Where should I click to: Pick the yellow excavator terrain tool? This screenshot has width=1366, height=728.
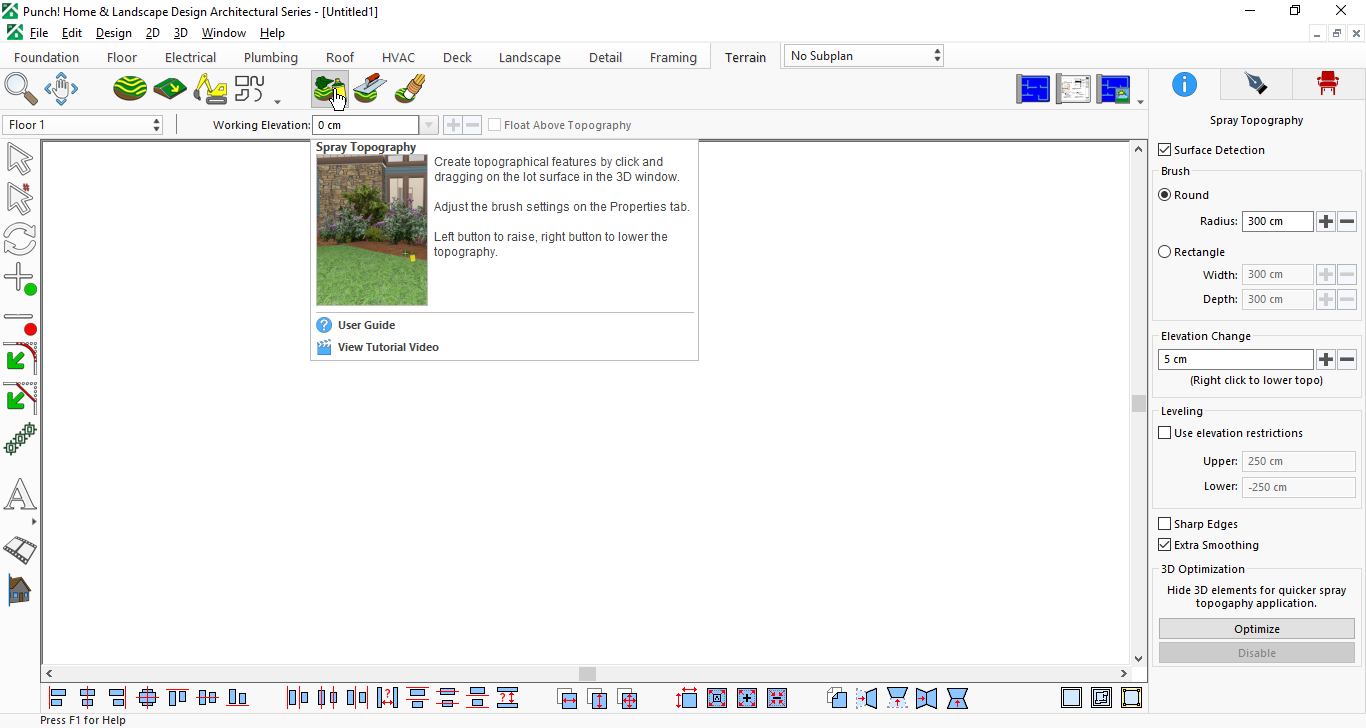pos(210,89)
